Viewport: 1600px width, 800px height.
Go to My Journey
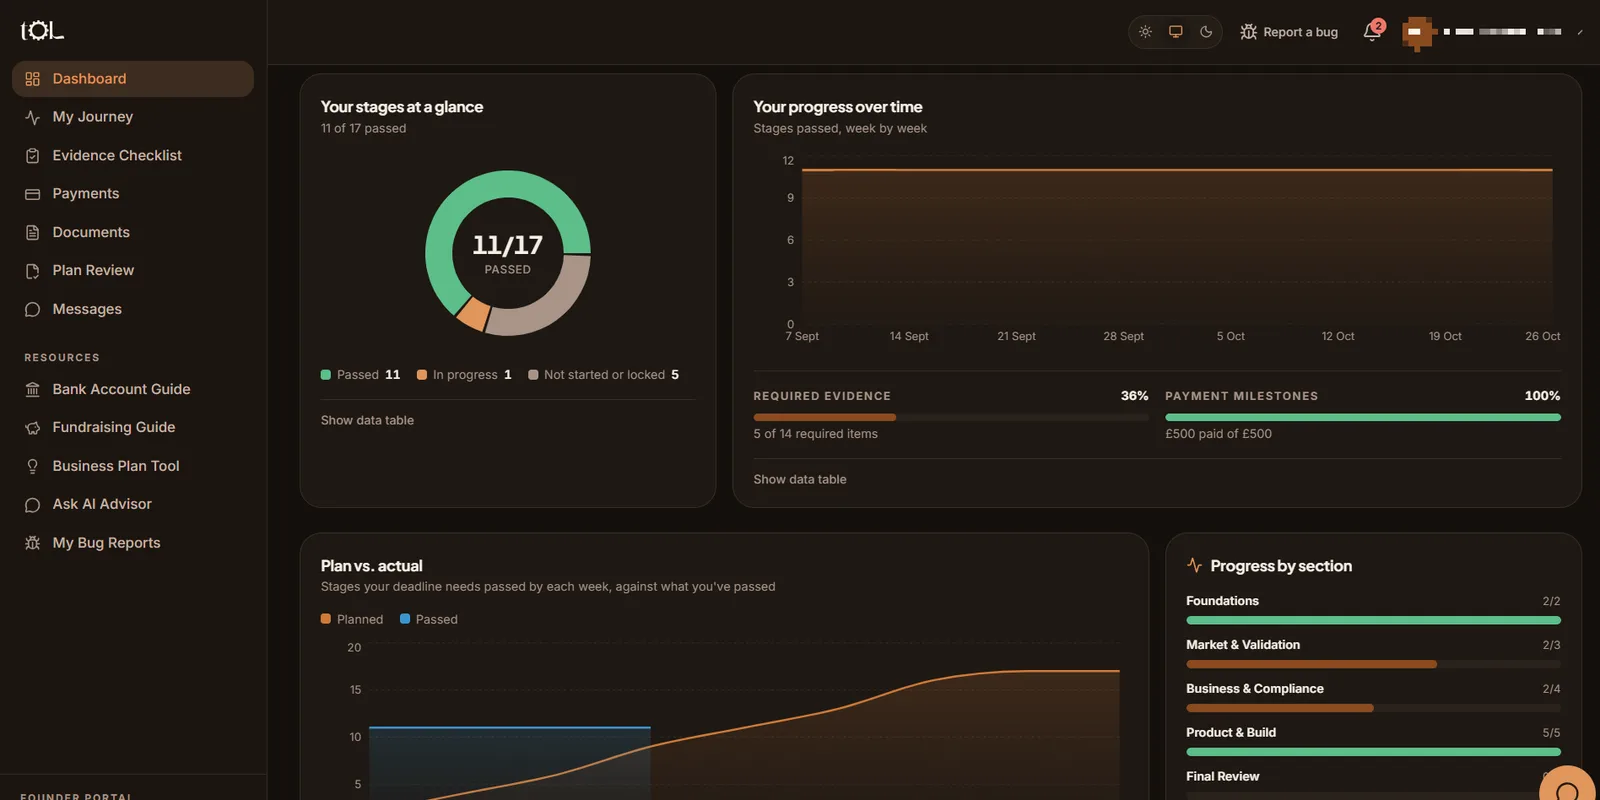133,117
